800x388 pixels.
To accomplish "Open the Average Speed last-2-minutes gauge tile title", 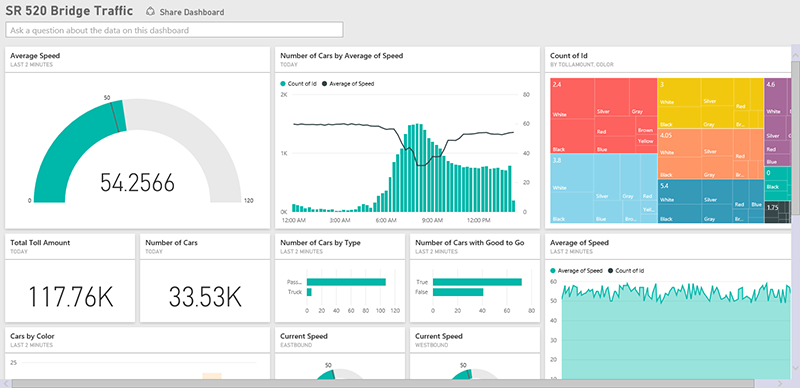I will coord(34,56).
